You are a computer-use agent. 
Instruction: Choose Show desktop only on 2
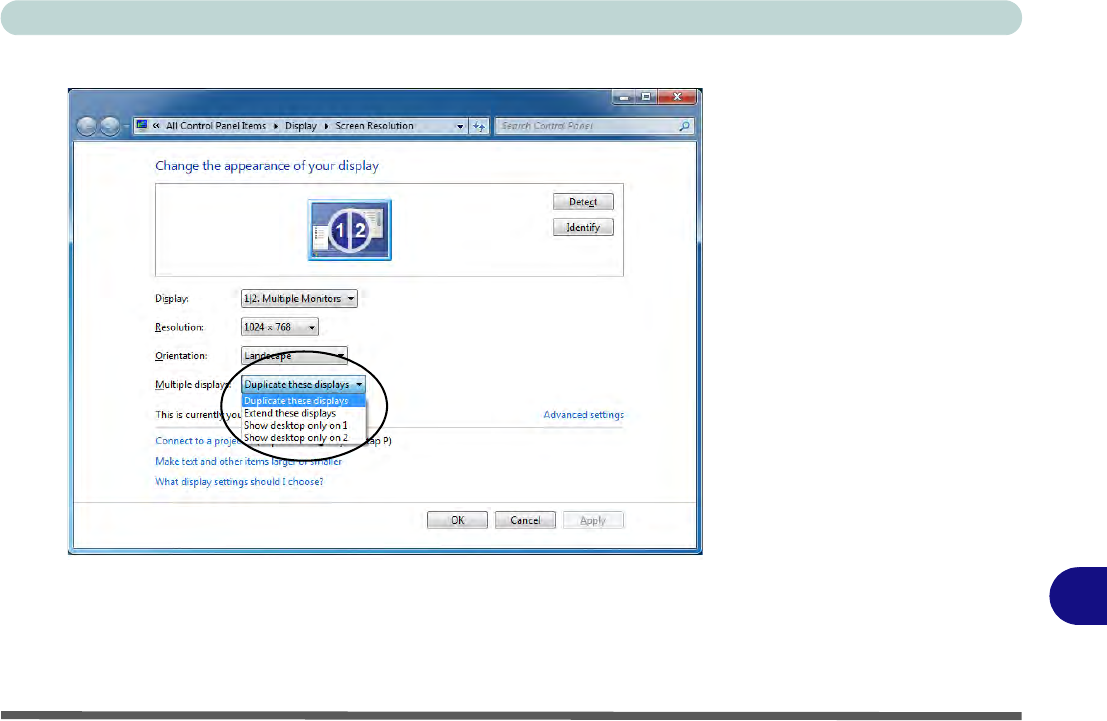304,438
